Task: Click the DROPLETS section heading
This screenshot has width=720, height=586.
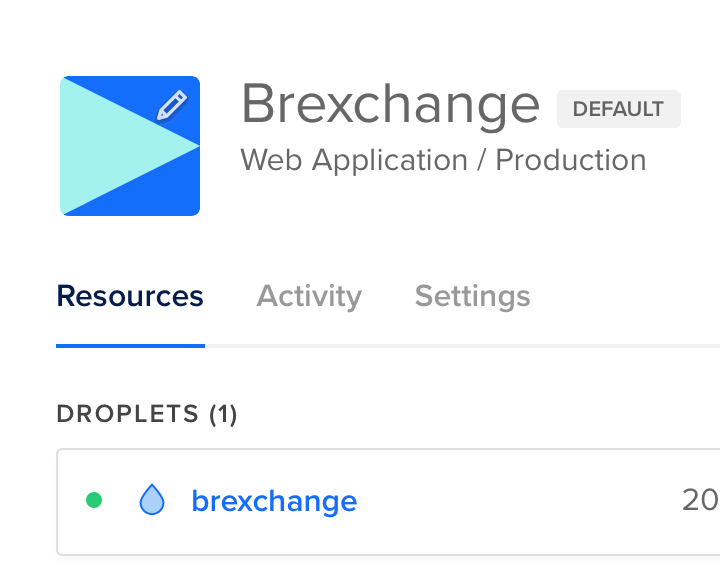Action: click(127, 414)
